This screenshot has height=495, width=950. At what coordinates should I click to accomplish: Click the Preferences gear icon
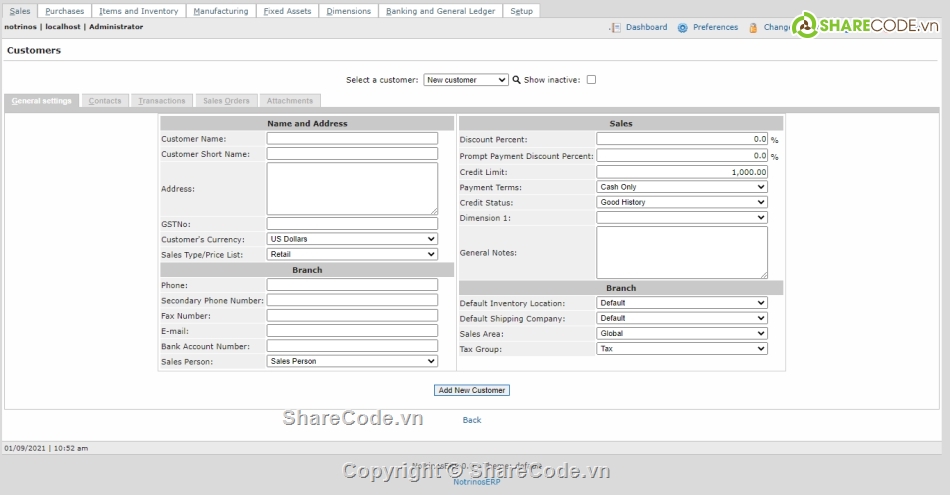tap(682, 27)
